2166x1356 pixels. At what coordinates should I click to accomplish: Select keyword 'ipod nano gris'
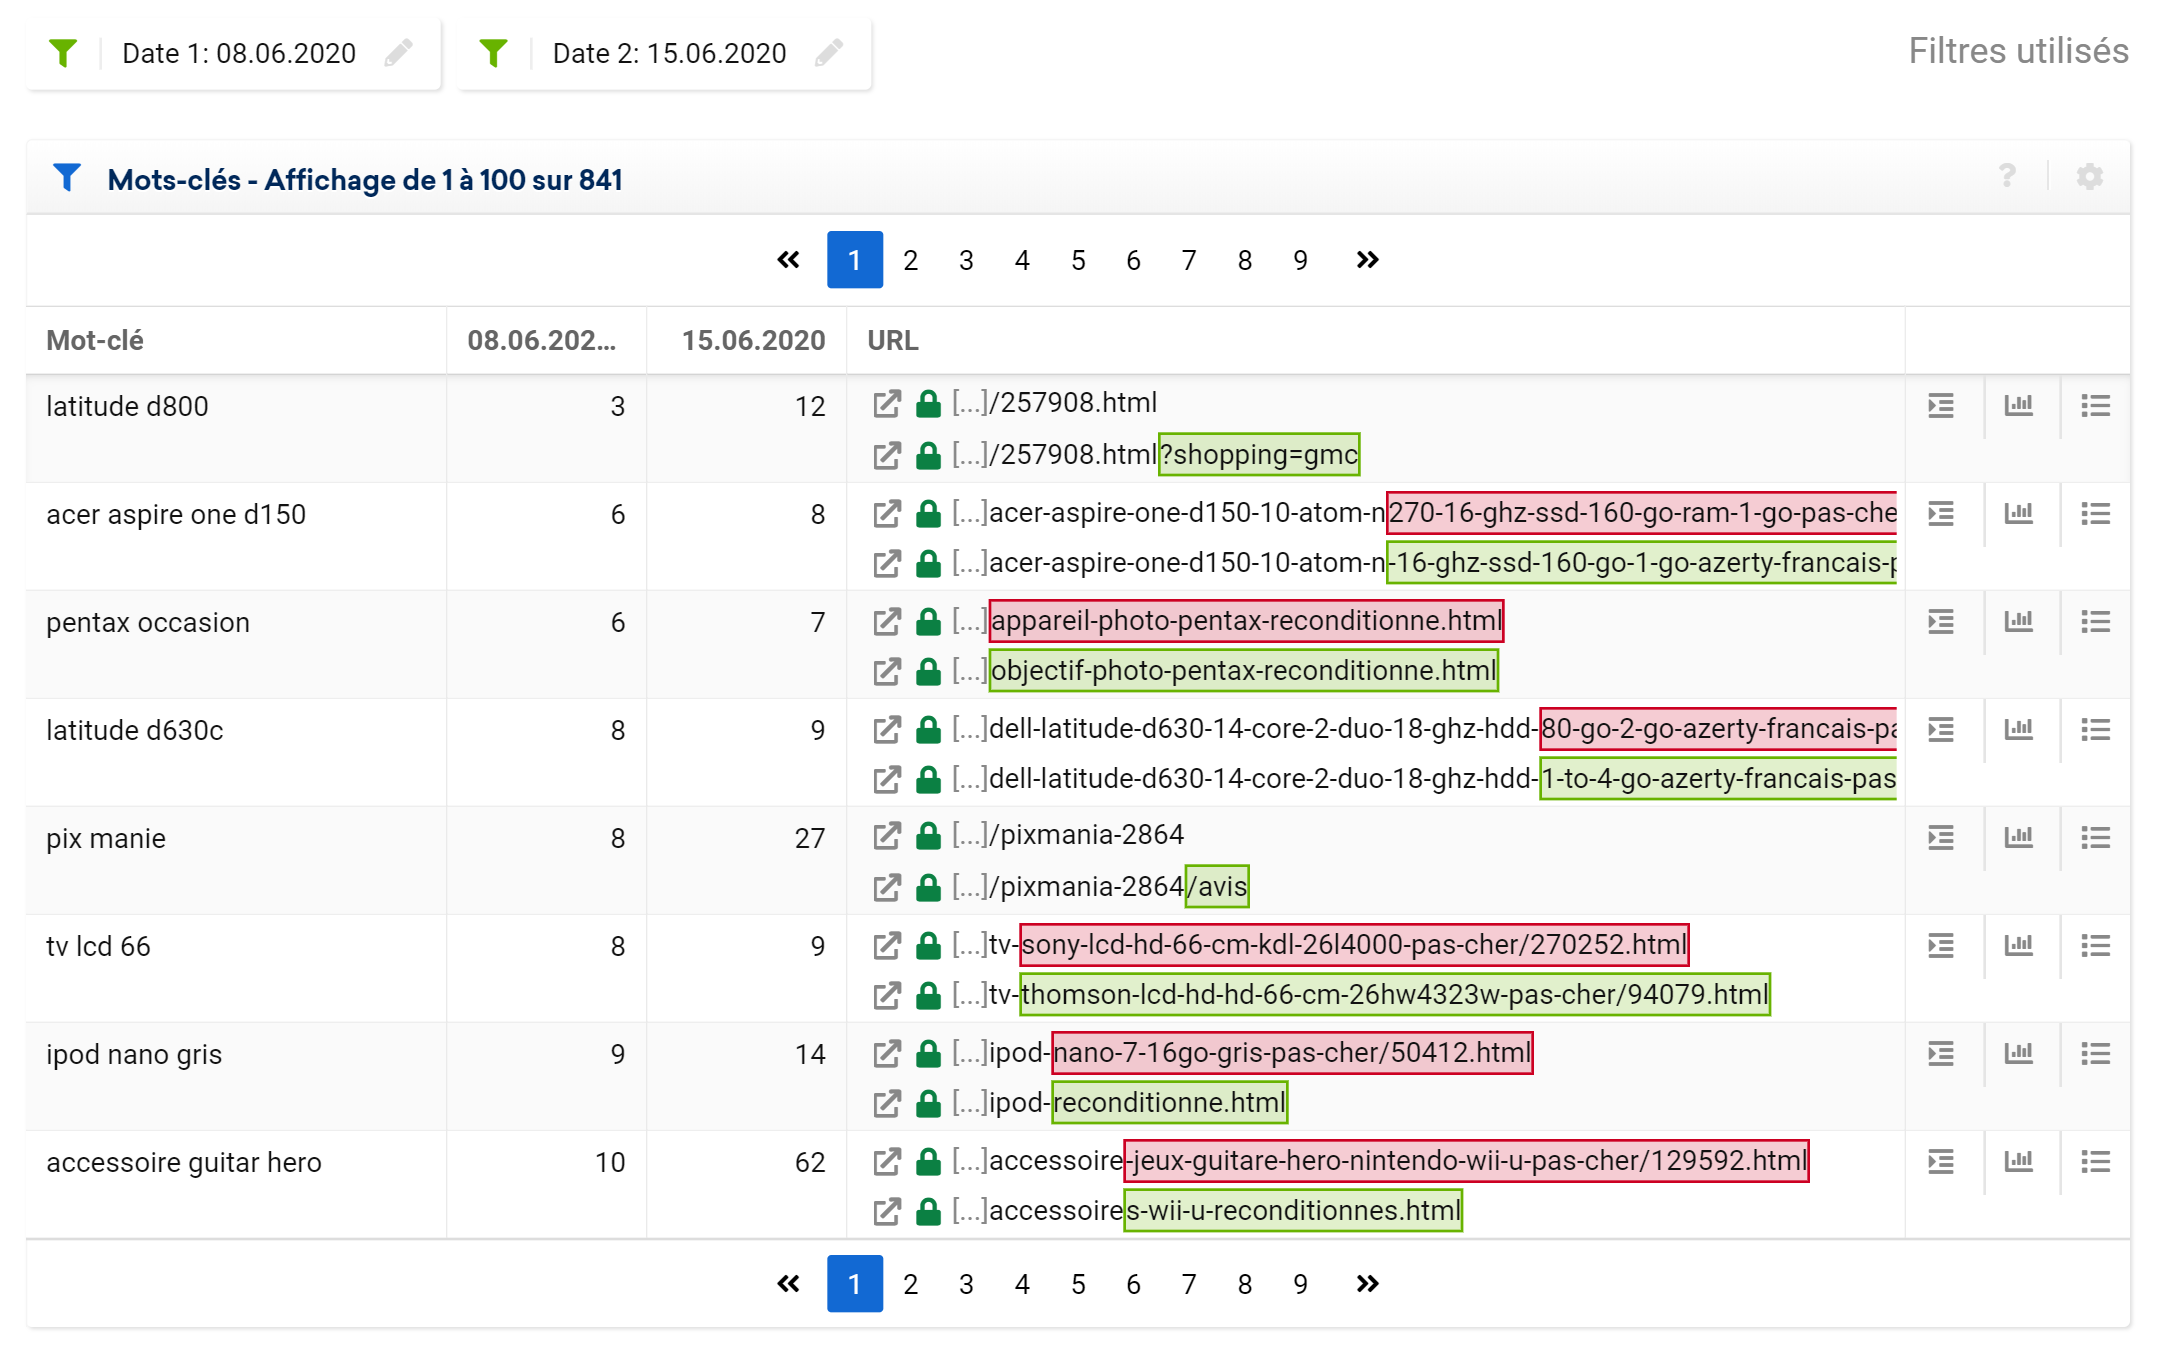134,1054
